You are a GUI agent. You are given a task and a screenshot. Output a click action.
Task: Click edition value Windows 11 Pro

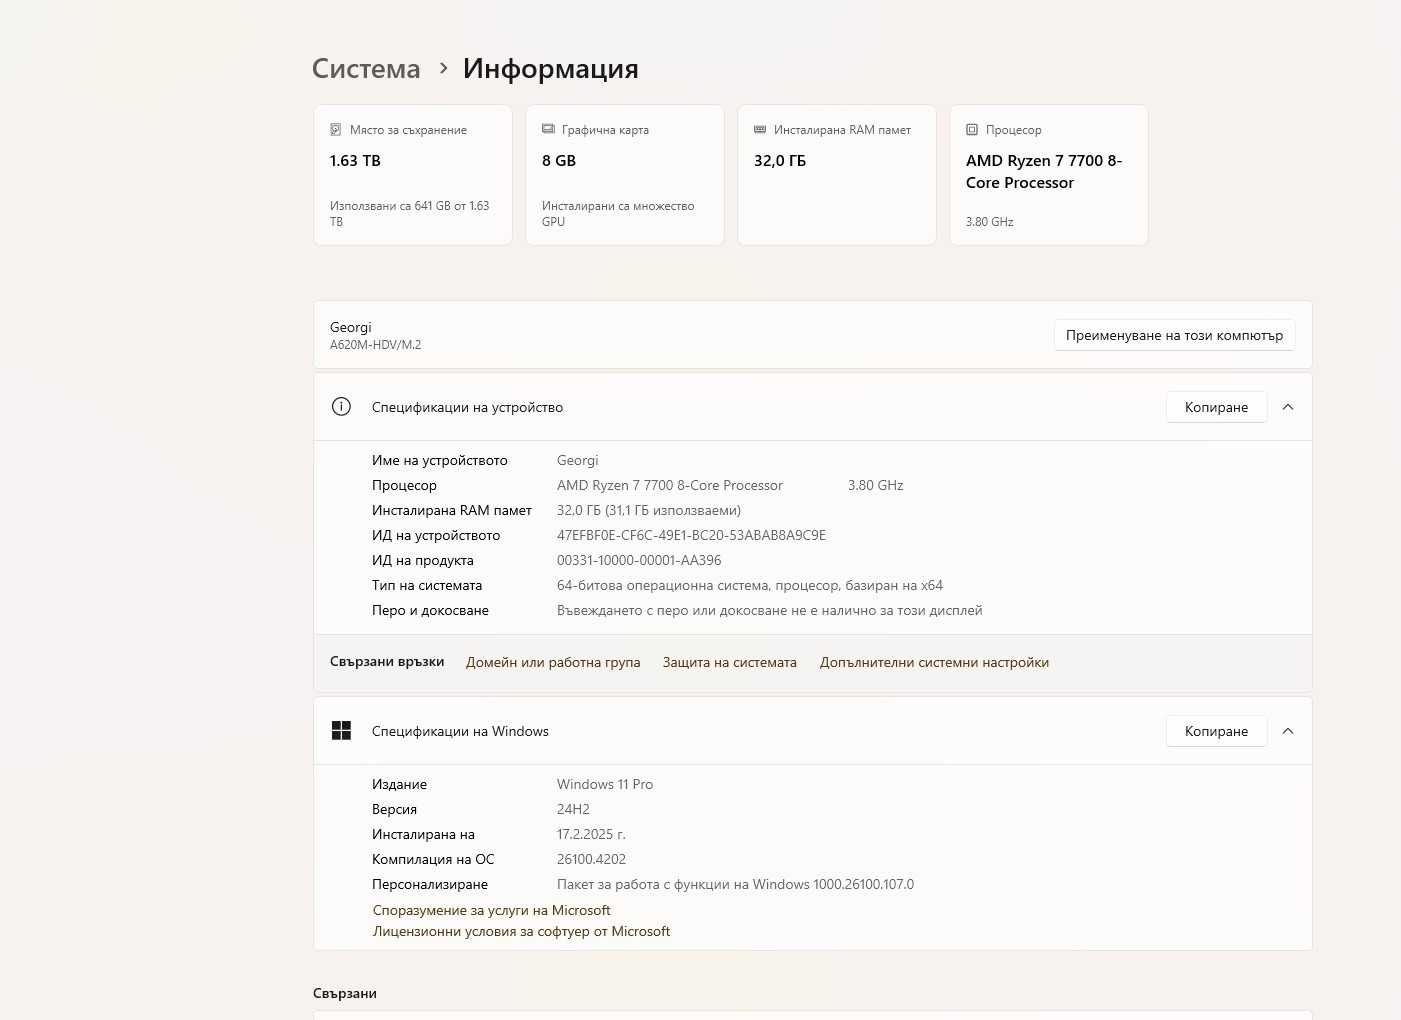click(605, 784)
